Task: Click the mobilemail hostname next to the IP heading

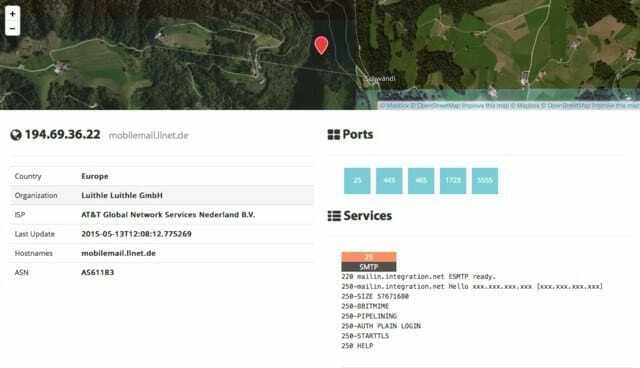Action: point(149,135)
